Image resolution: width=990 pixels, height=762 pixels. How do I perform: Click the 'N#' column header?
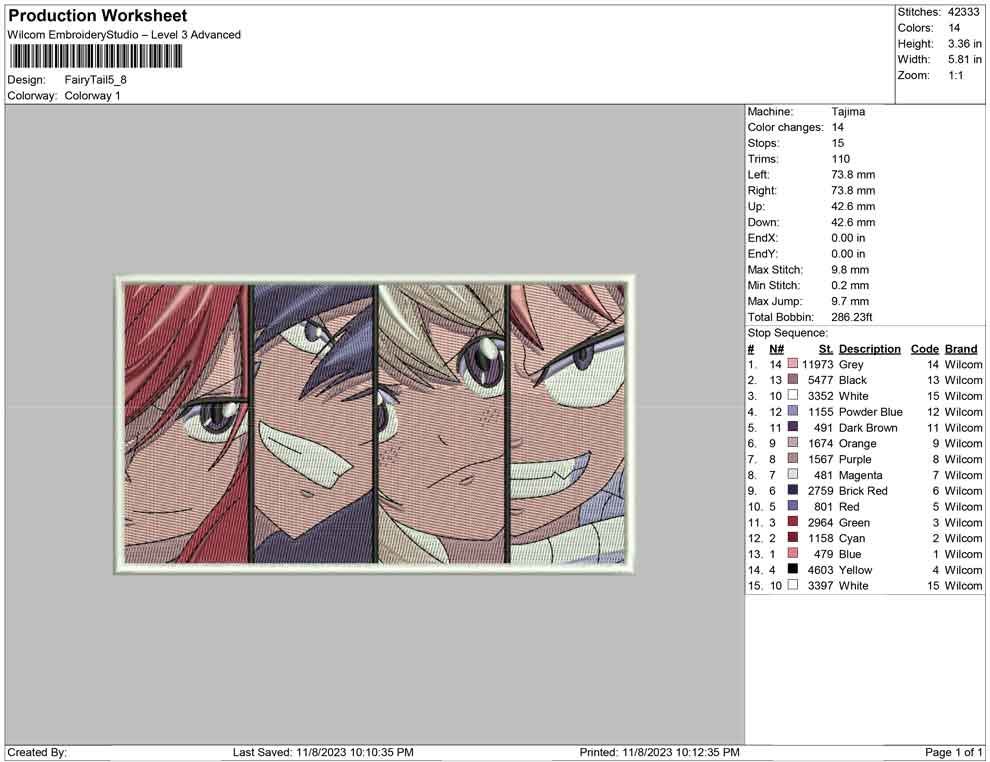click(x=776, y=349)
